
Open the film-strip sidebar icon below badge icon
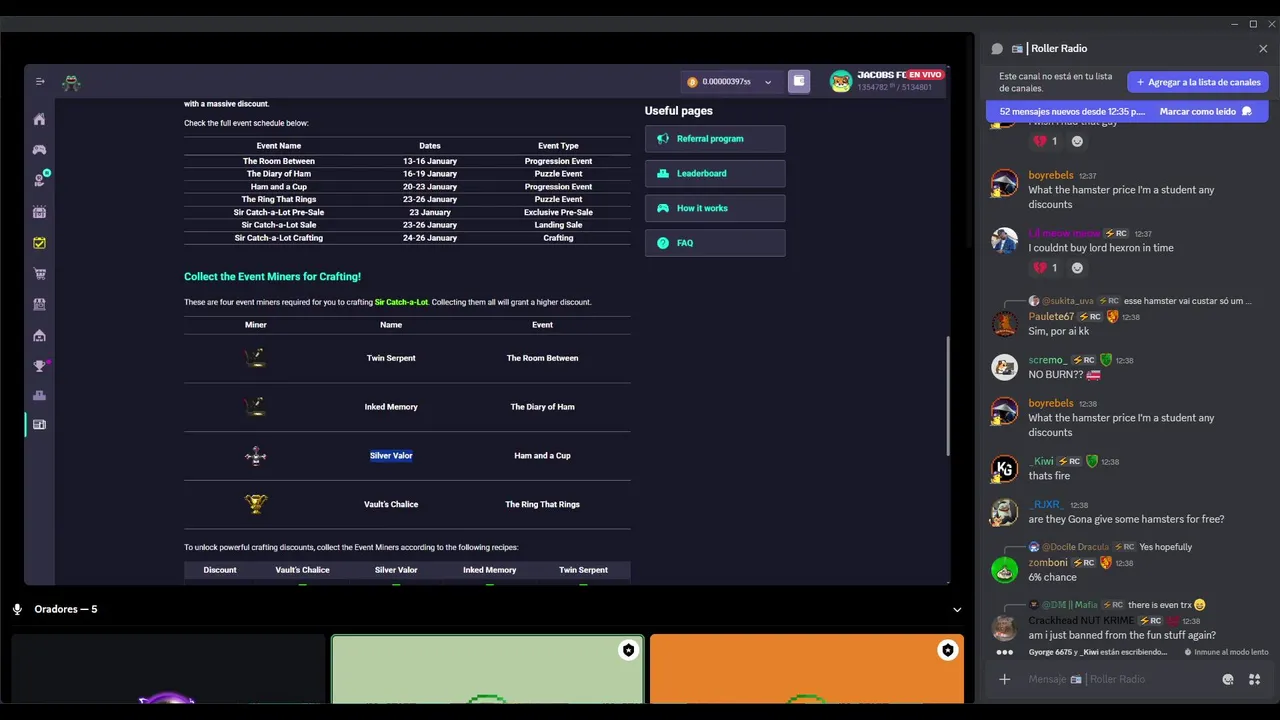[39, 212]
